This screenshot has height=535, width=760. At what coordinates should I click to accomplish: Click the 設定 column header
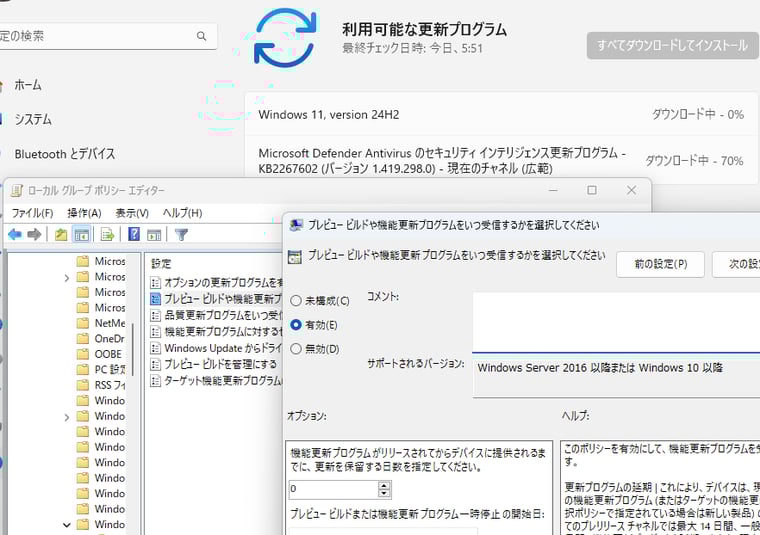pyautogui.click(x=161, y=264)
